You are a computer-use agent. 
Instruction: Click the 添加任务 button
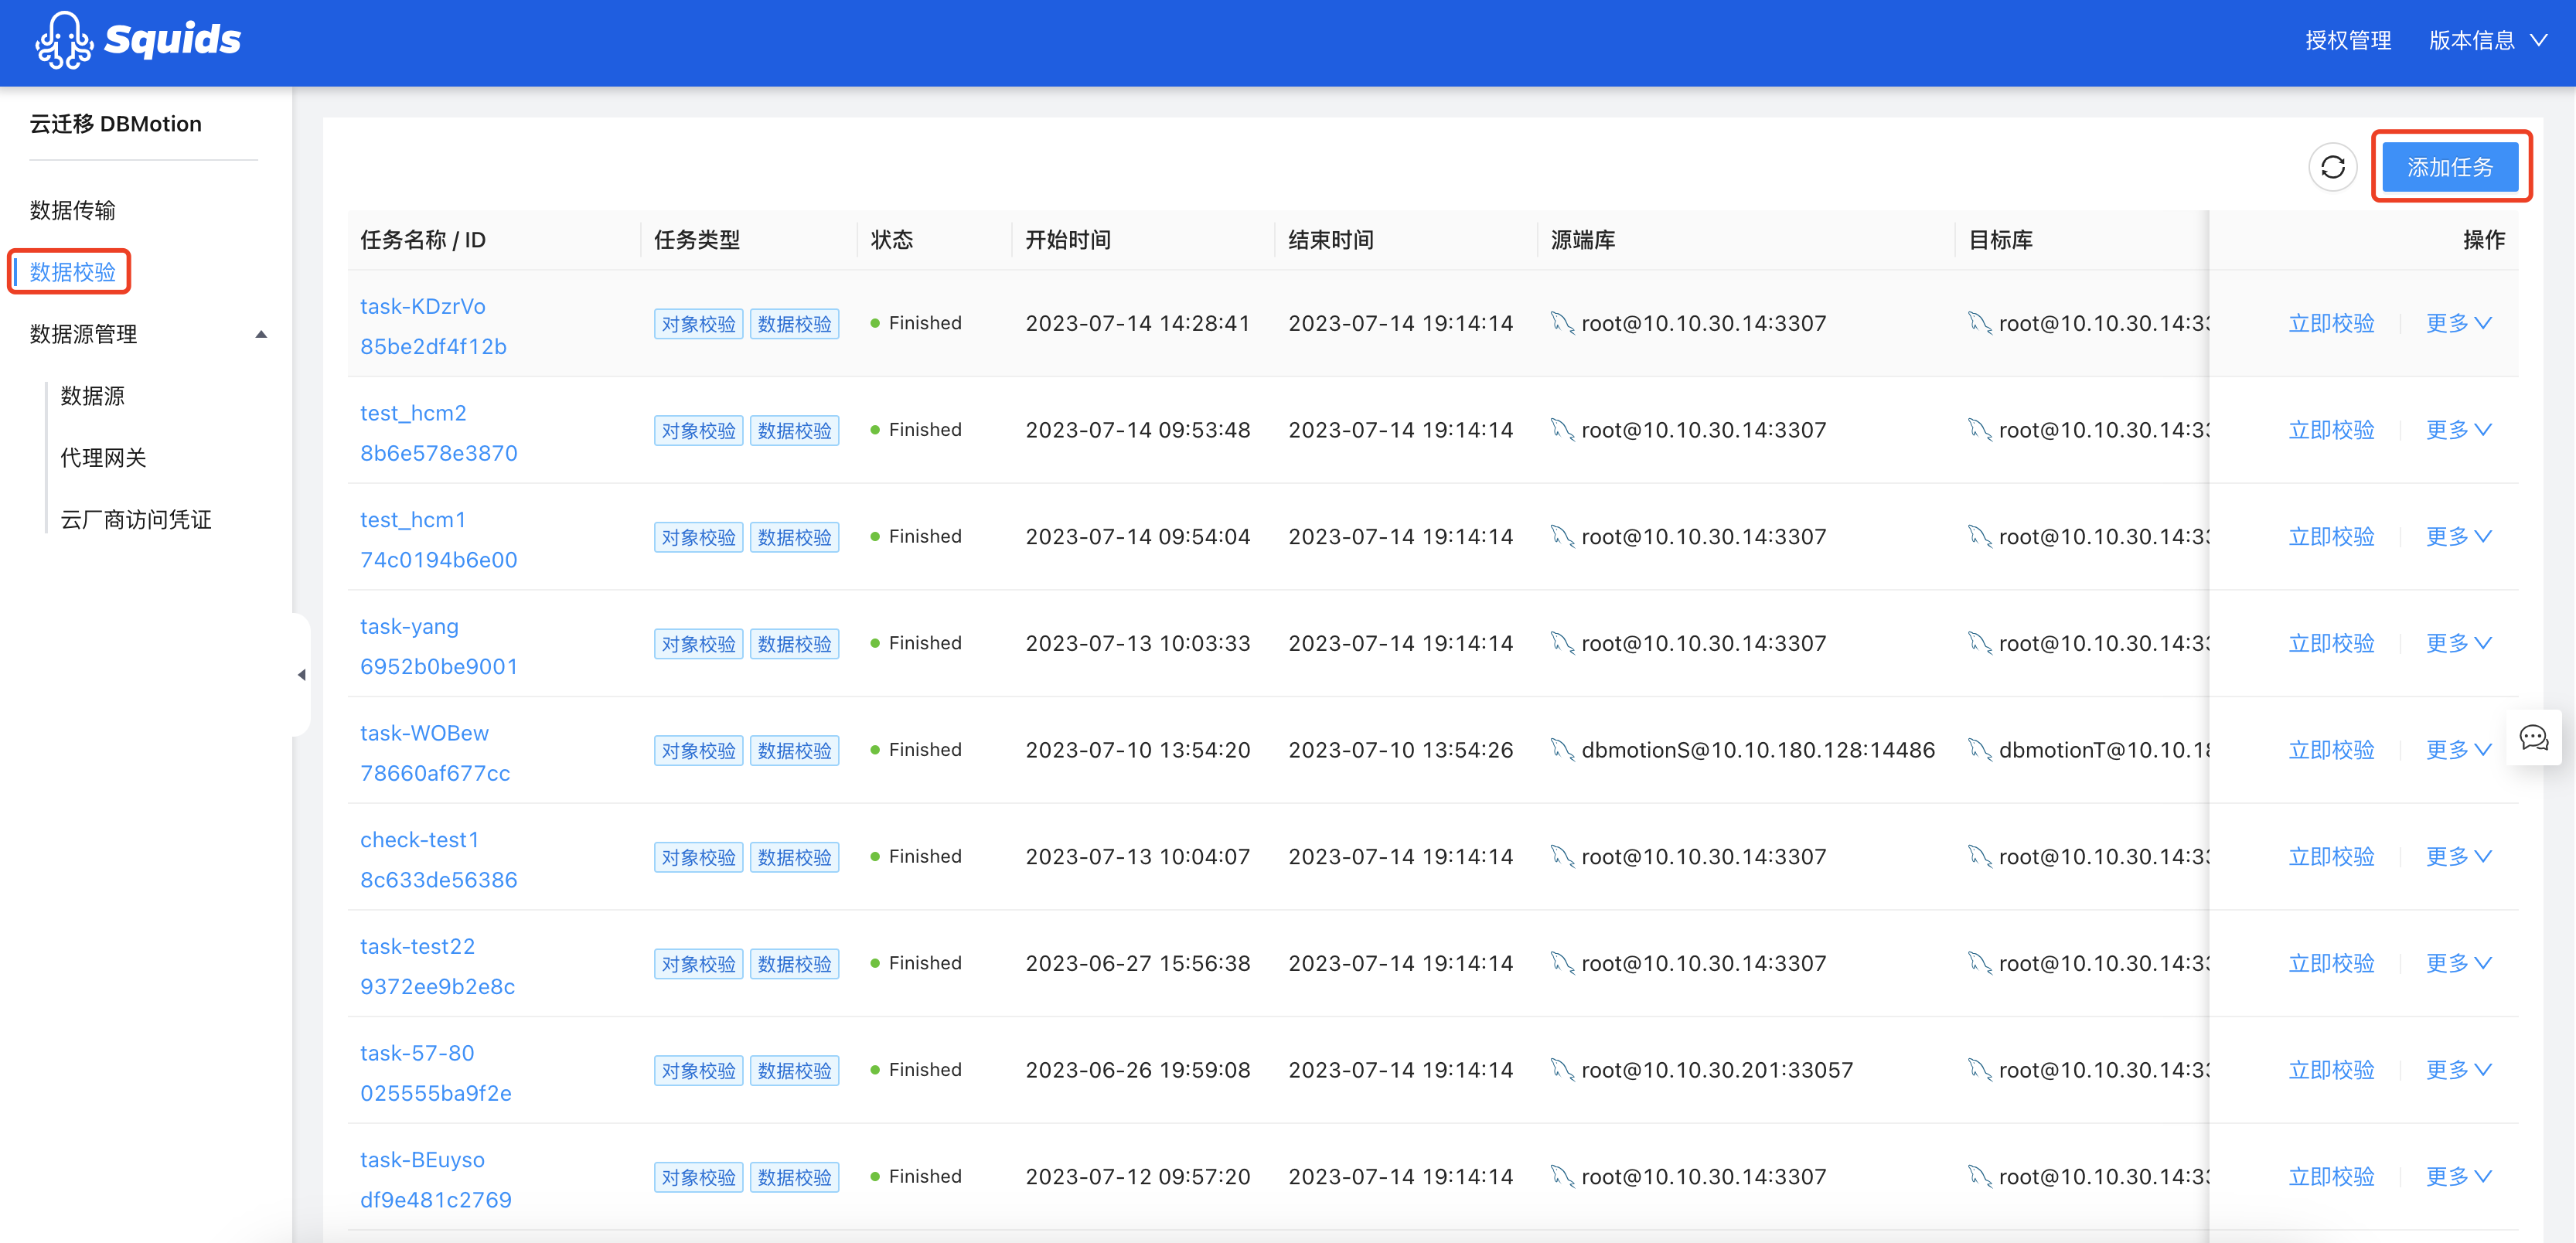(x=2450, y=167)
